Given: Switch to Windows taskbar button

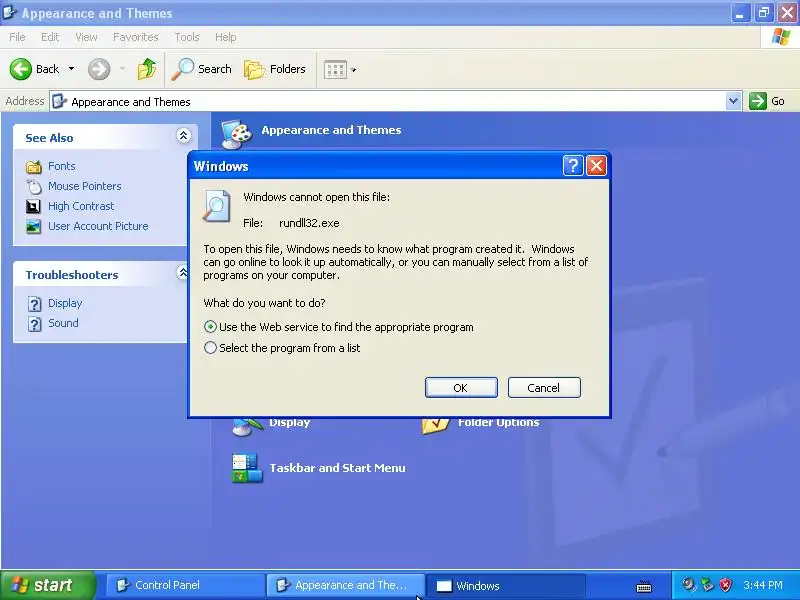Looking at the screenshot, I should (505, 585).
